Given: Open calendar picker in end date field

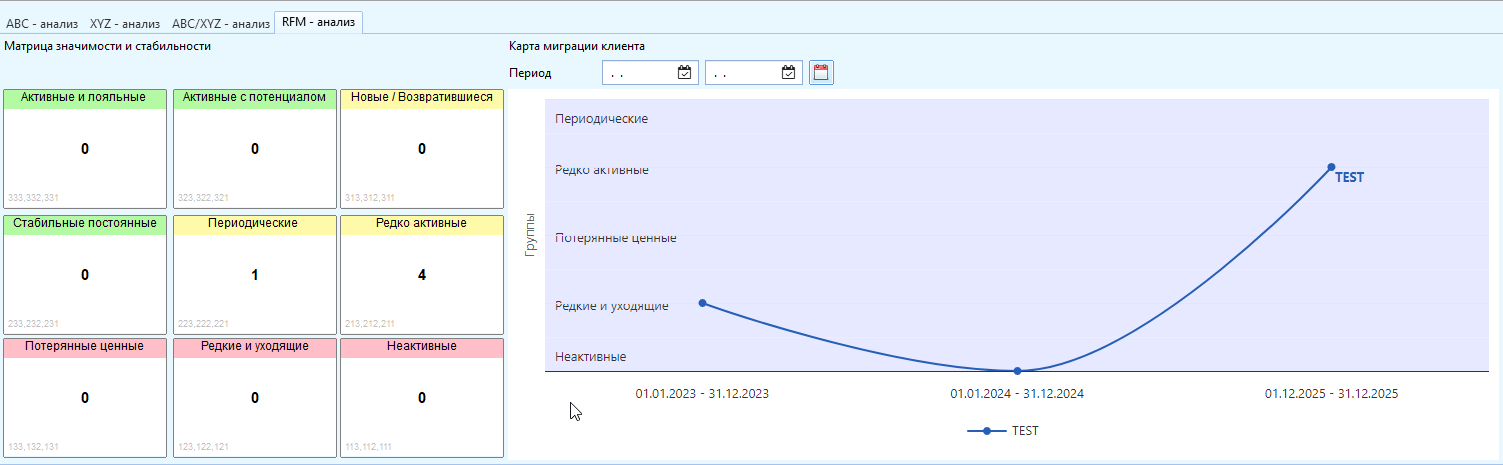Looking at the screenshot, I should [x=788, y=72].
